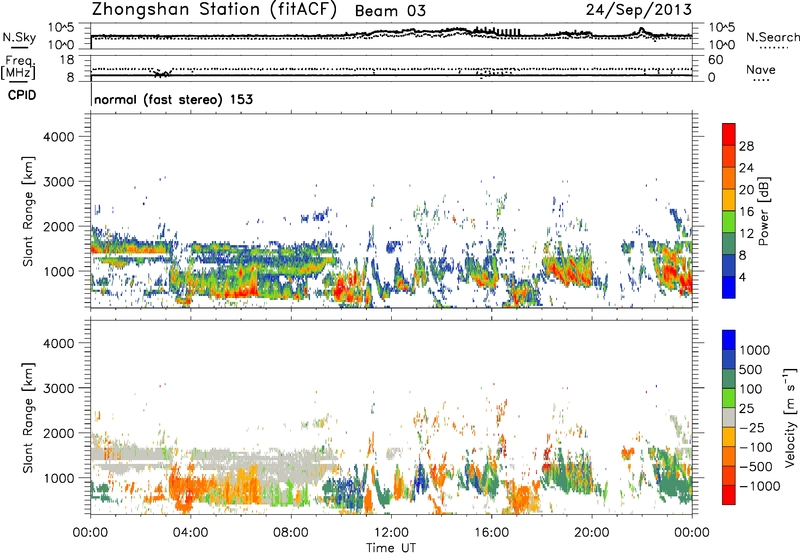Click the title "Zhongshan Station (fitACF)"
The height and width of the screenshot is (554, 800).
tap(214, 9)
